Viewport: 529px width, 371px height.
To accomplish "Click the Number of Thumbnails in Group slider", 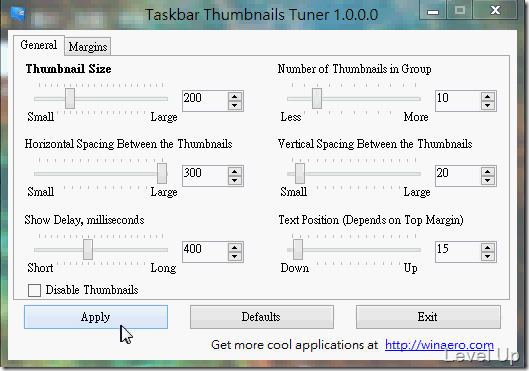I will [317, 98].
